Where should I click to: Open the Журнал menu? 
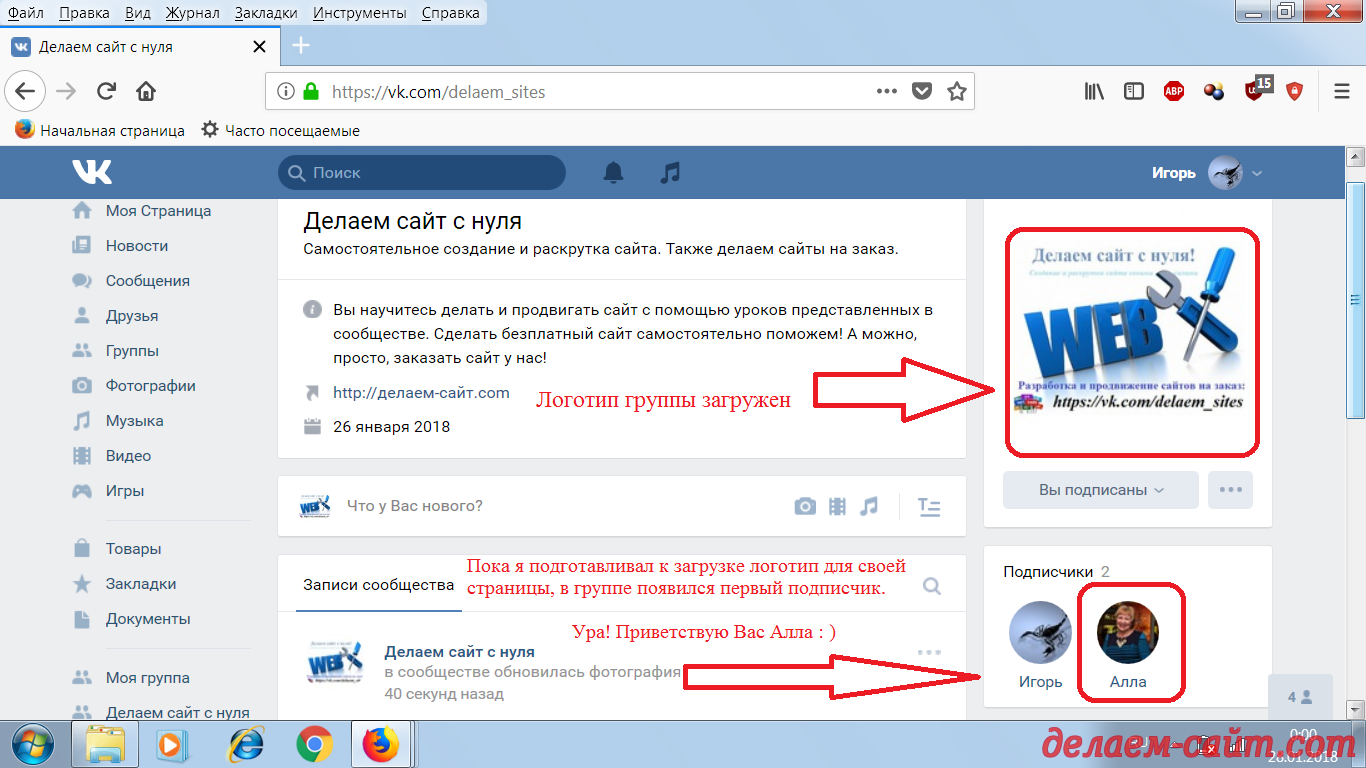coord(193,13)
